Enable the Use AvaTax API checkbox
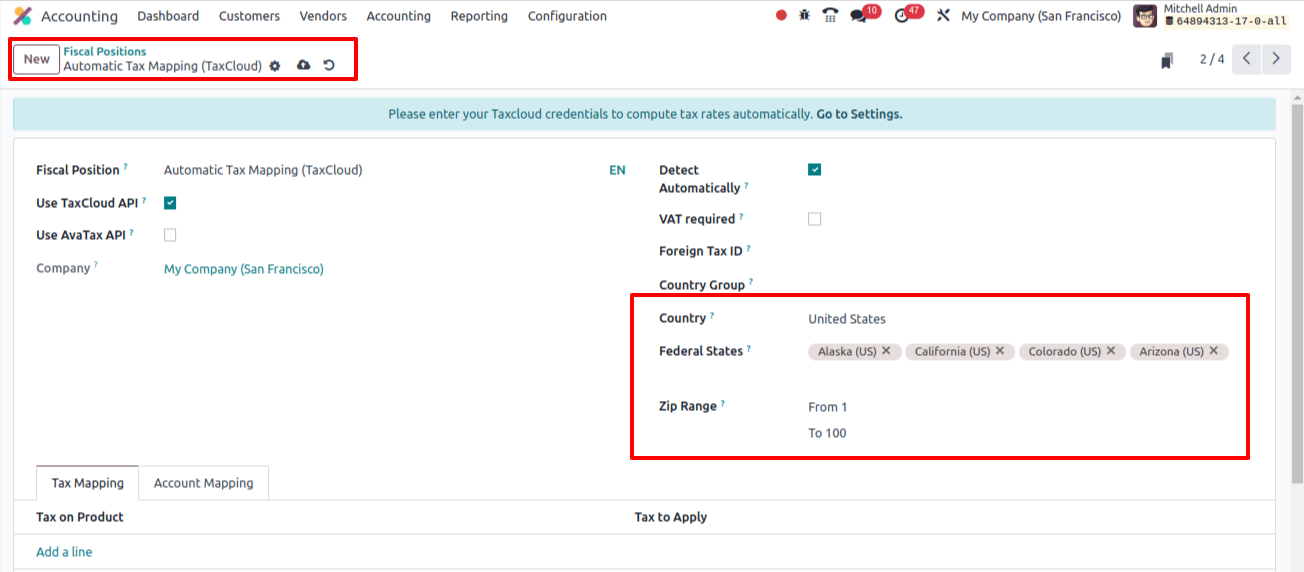The width and height of the screenshot is (1304, 572). 170,235
